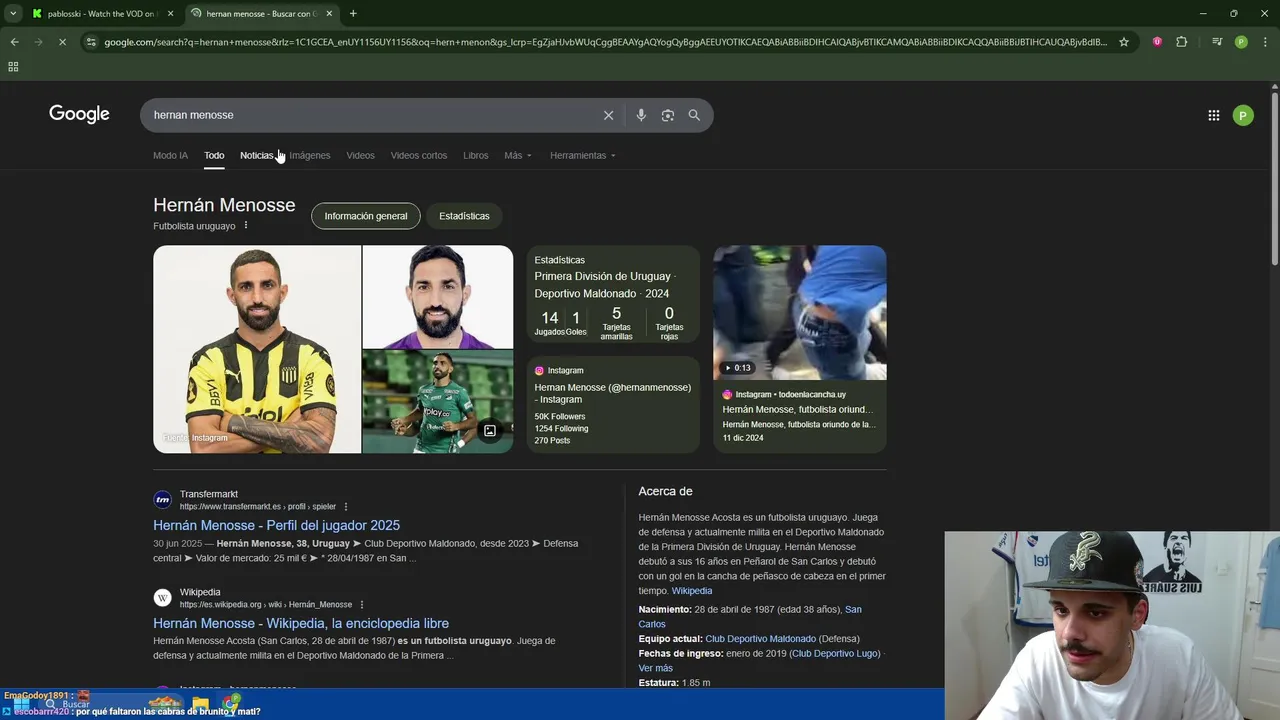Play the Instagram video thumbnail
This screenshot has height=720, width=1280.
pos(799,313)
